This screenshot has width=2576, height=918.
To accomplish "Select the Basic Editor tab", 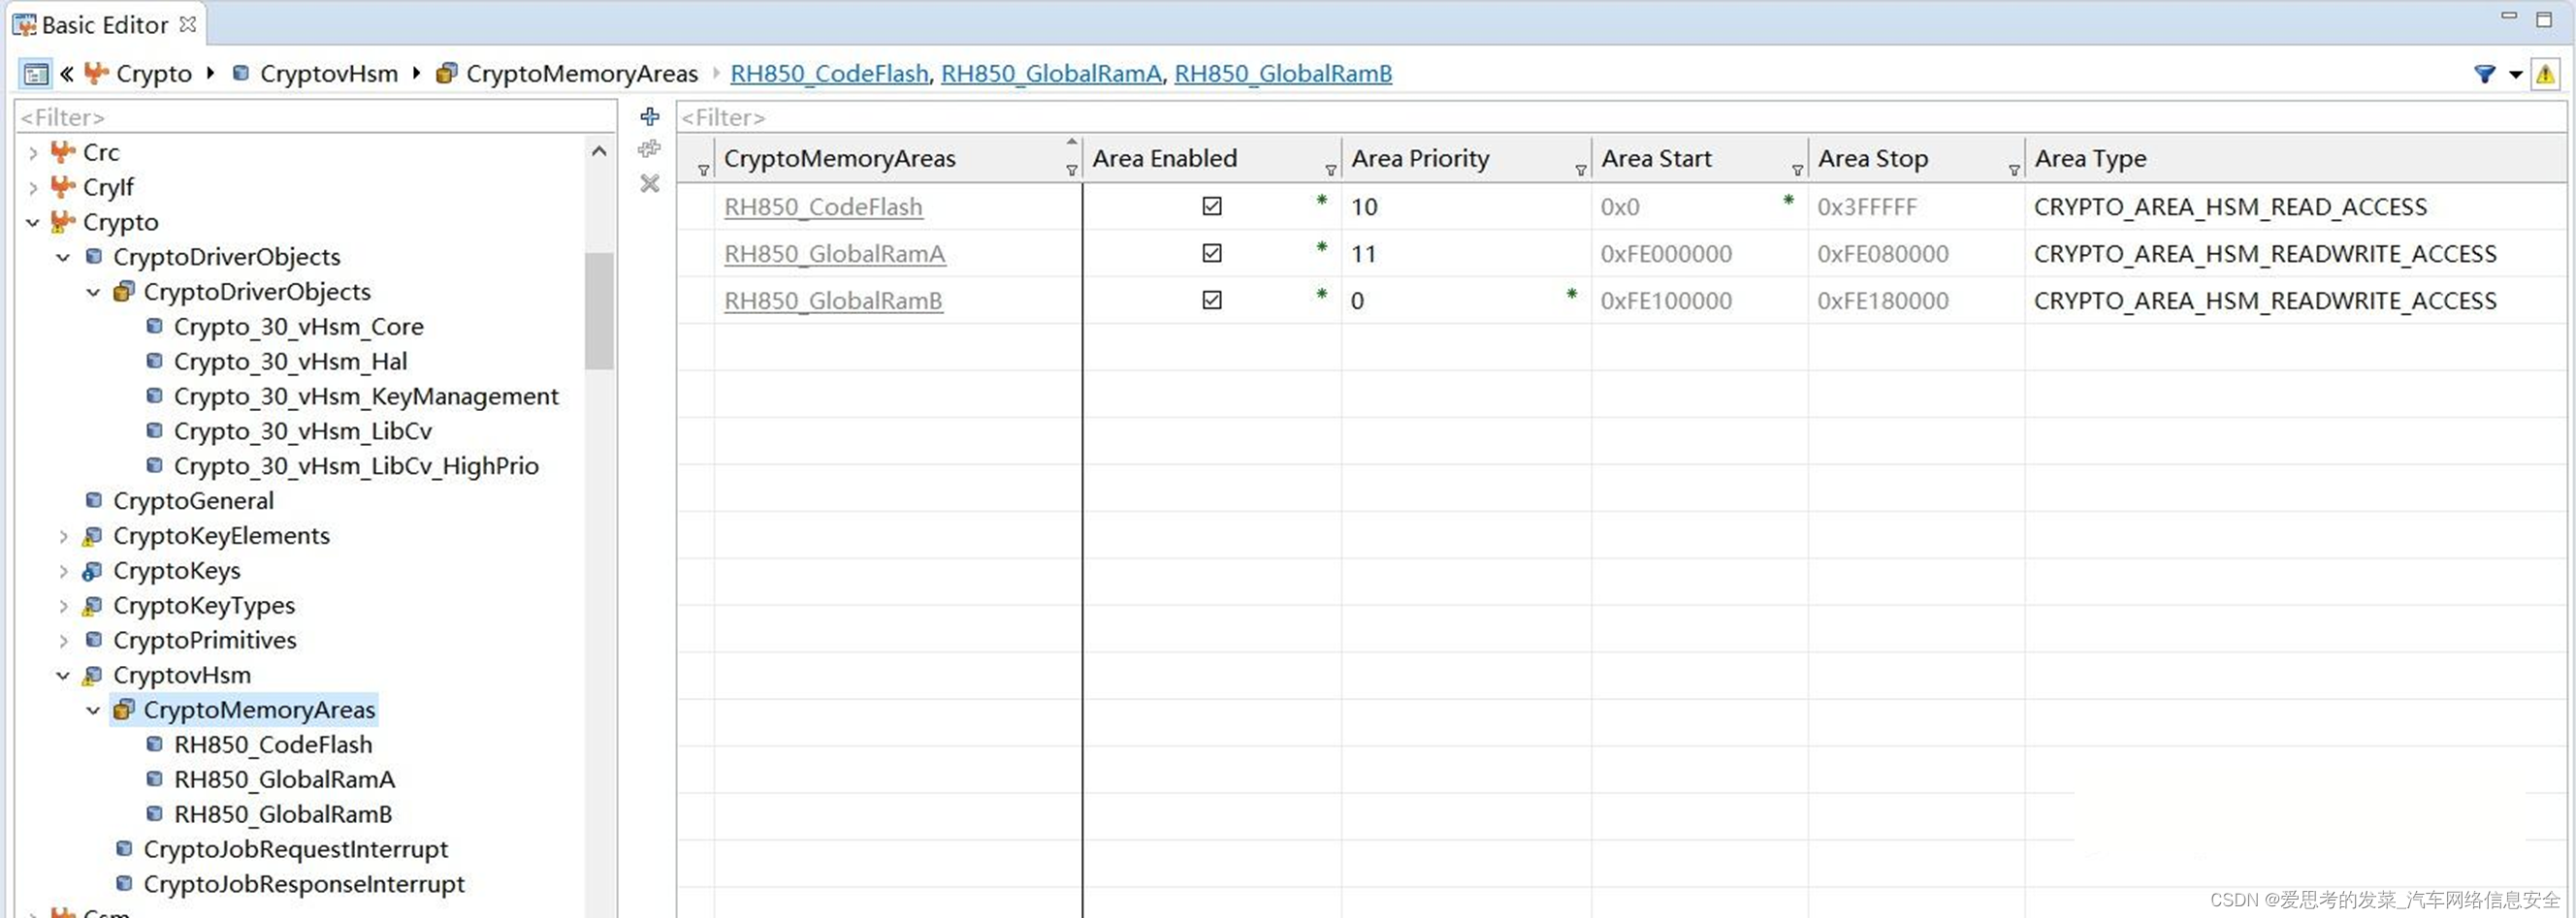I will point(104,24).
